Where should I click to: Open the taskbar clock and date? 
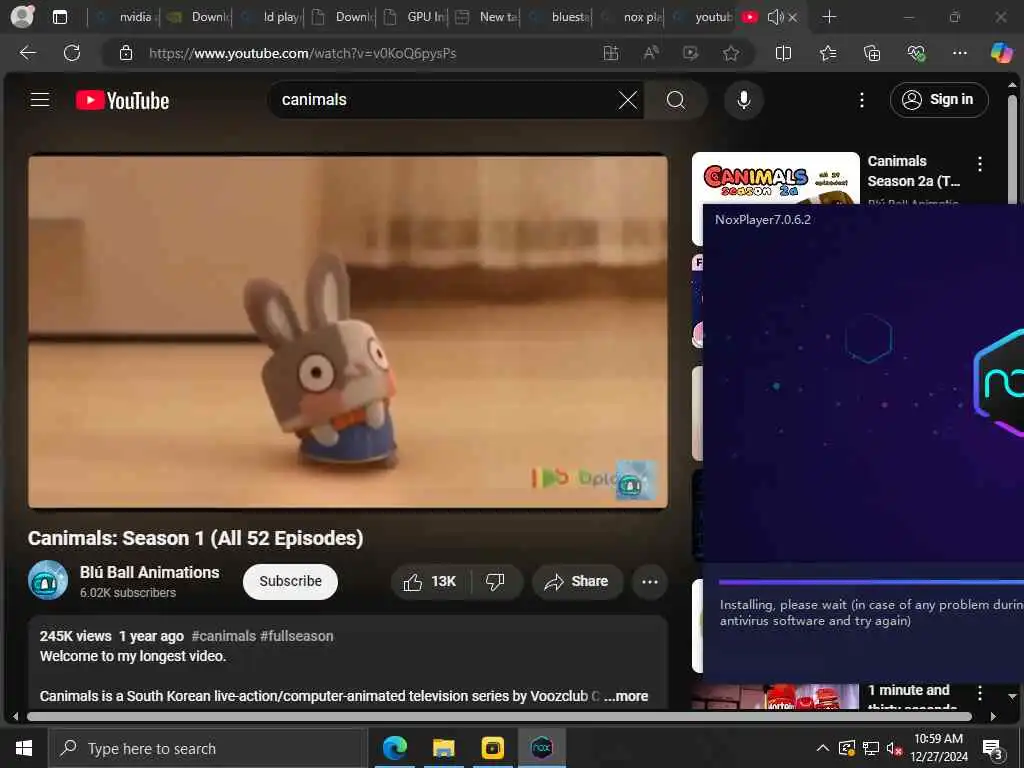pyautogui.click(x=938, y=748)
